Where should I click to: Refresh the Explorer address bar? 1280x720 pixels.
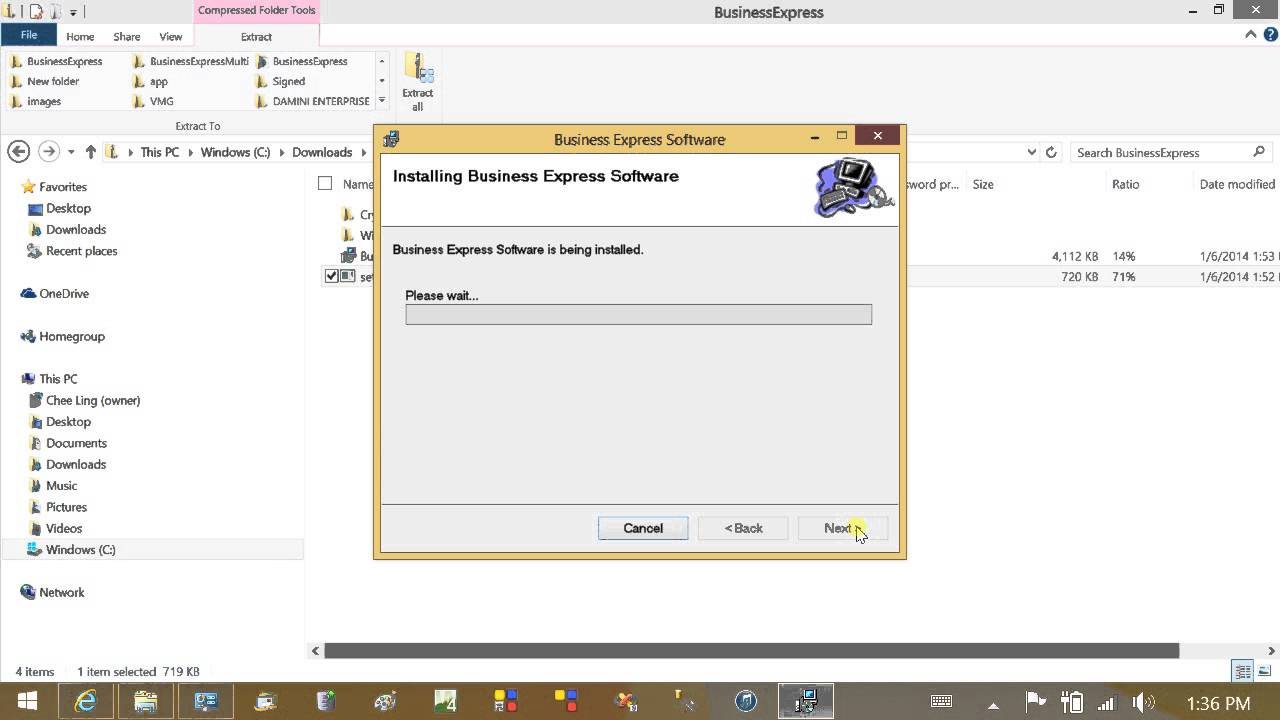[x=1051, y=152]
